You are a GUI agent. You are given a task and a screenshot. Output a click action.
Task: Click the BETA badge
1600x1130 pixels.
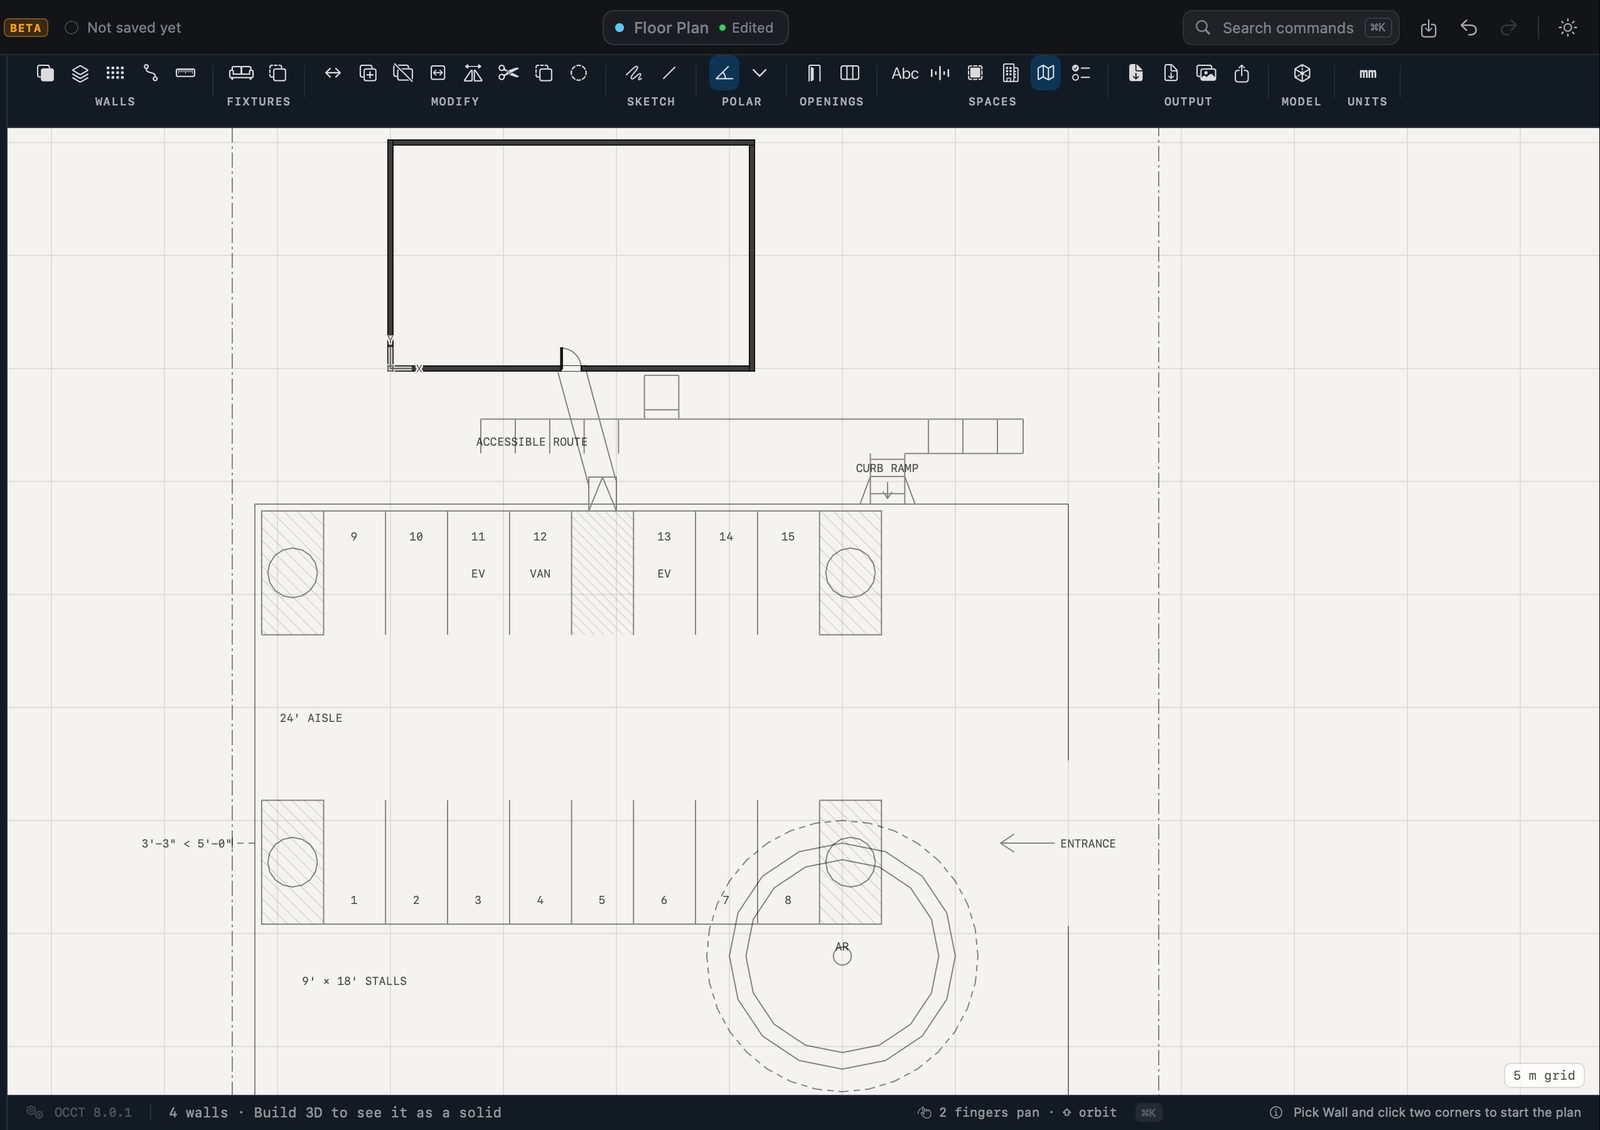(26, 28)
